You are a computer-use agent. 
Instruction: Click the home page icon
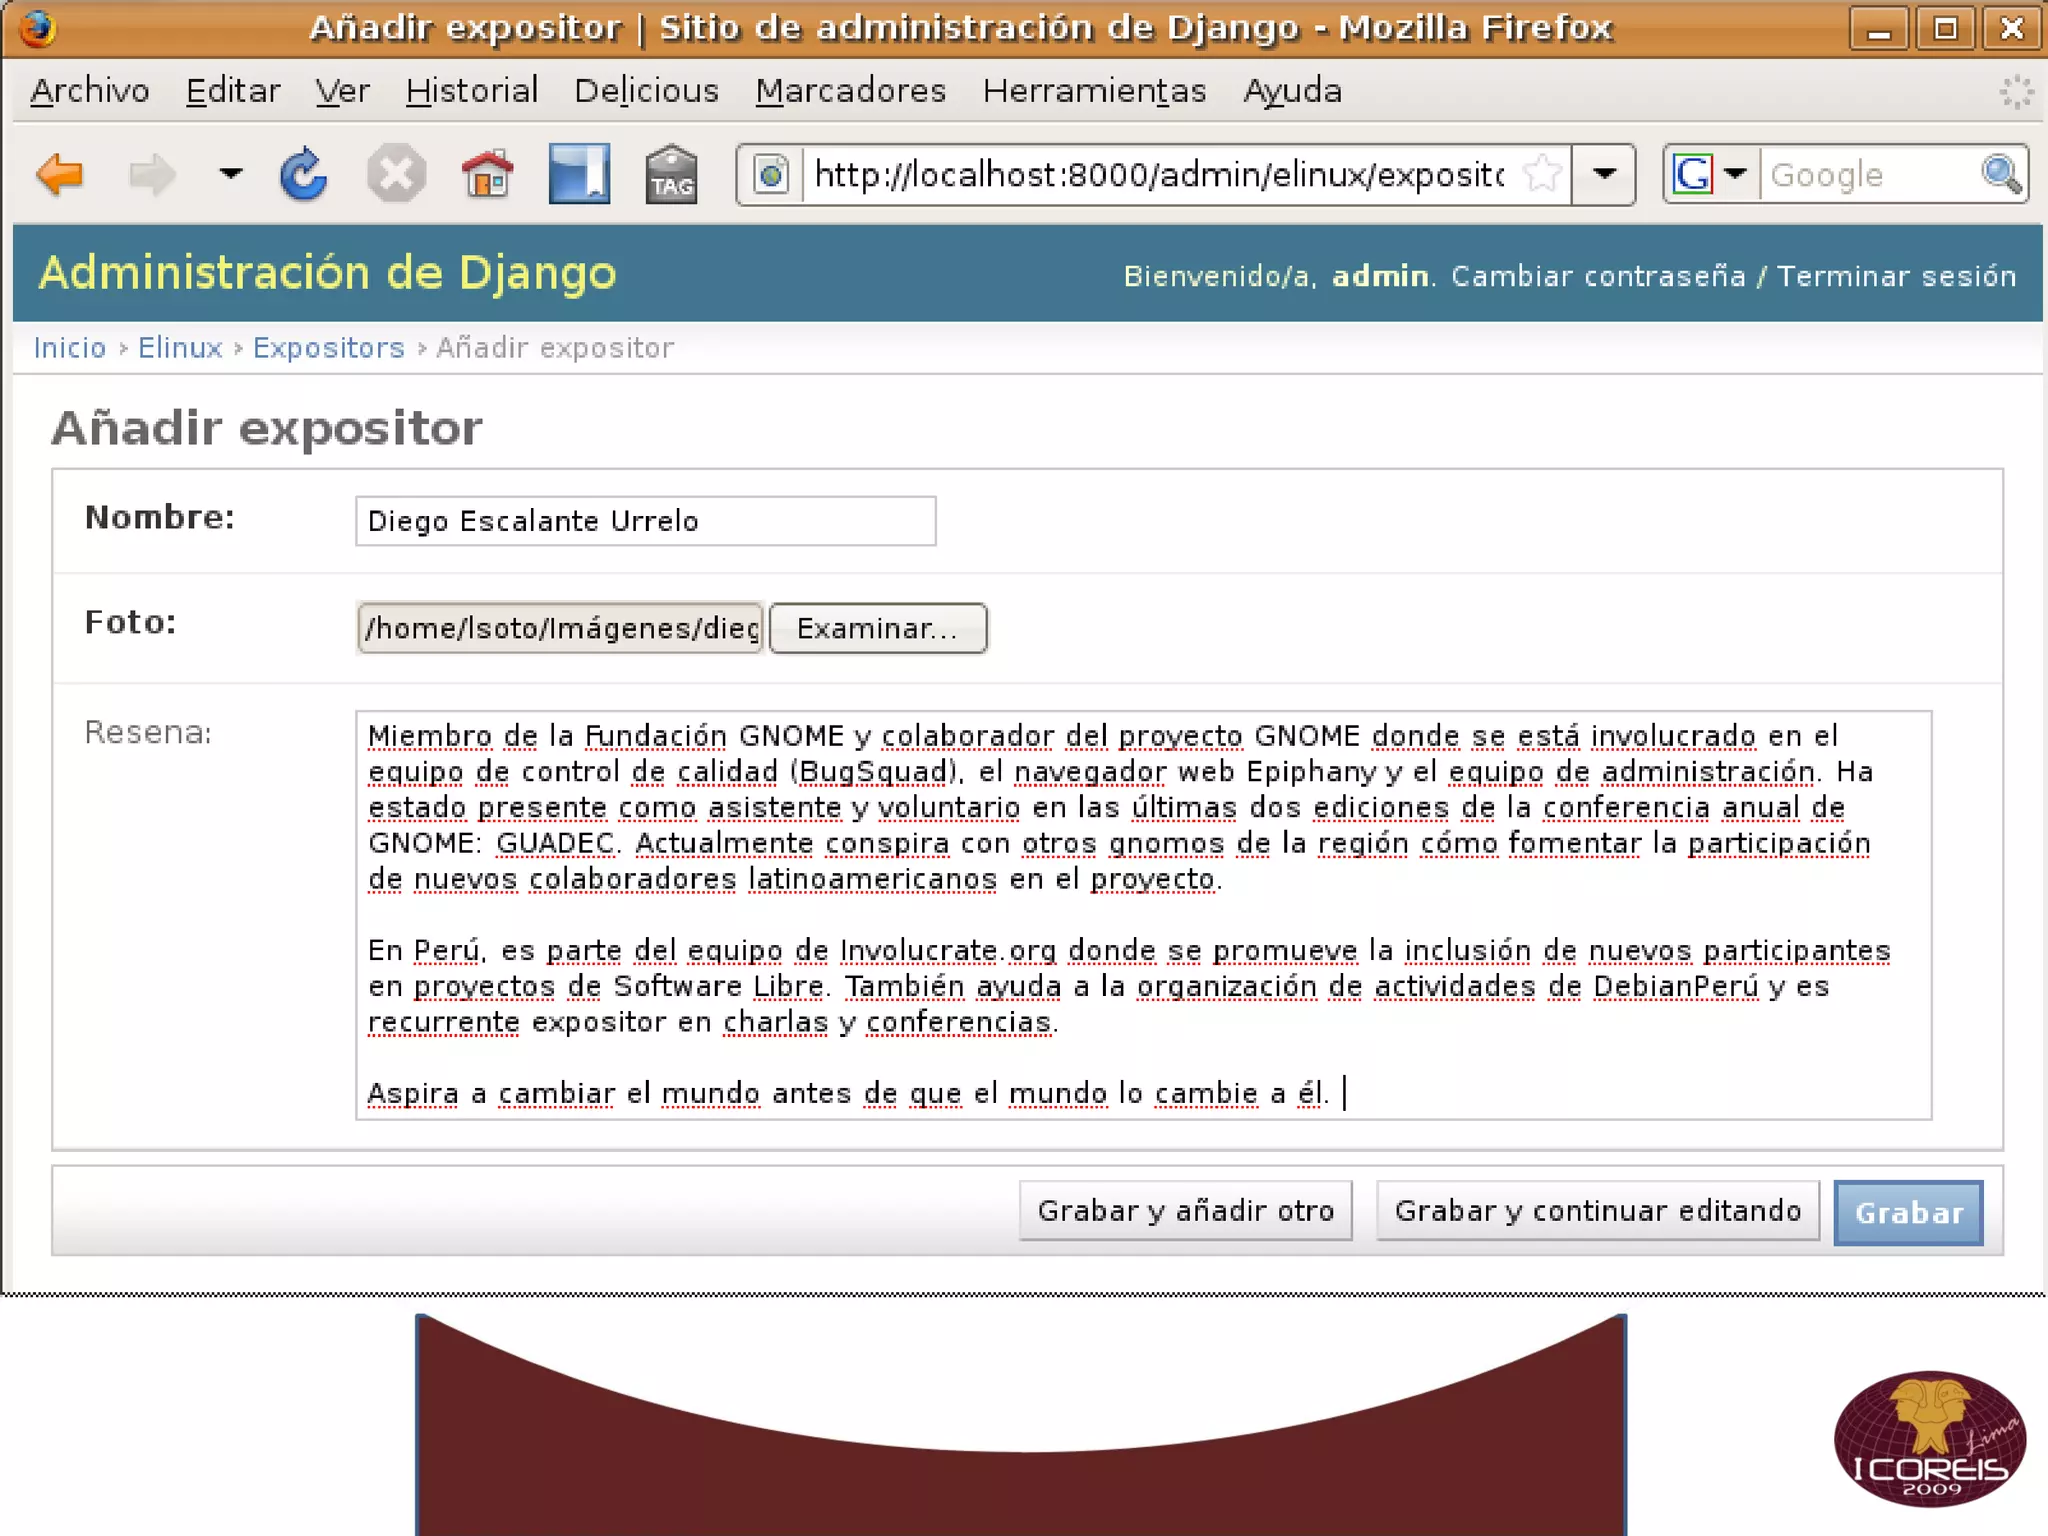pyautogui.click(x=487, y=175)
